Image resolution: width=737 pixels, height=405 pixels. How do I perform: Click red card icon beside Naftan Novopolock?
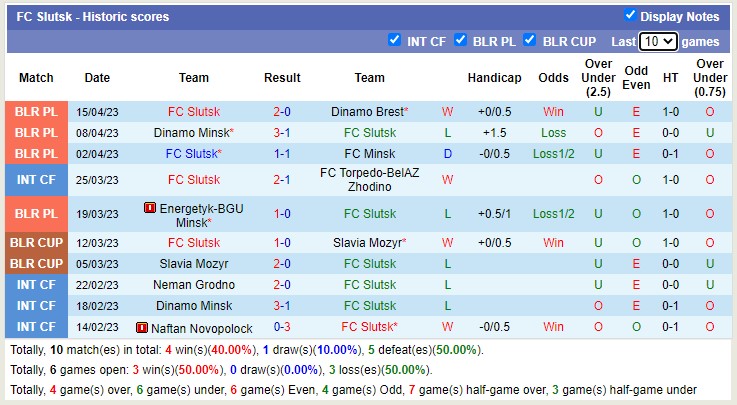coord(142,327)
